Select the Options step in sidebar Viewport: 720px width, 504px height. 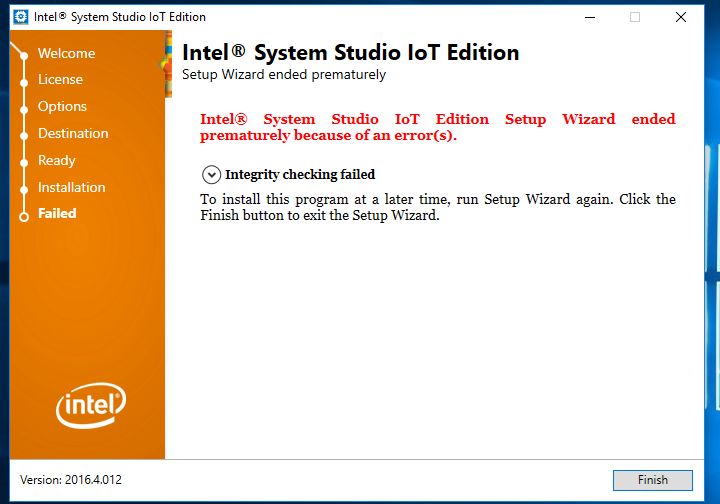click(62, 106)
